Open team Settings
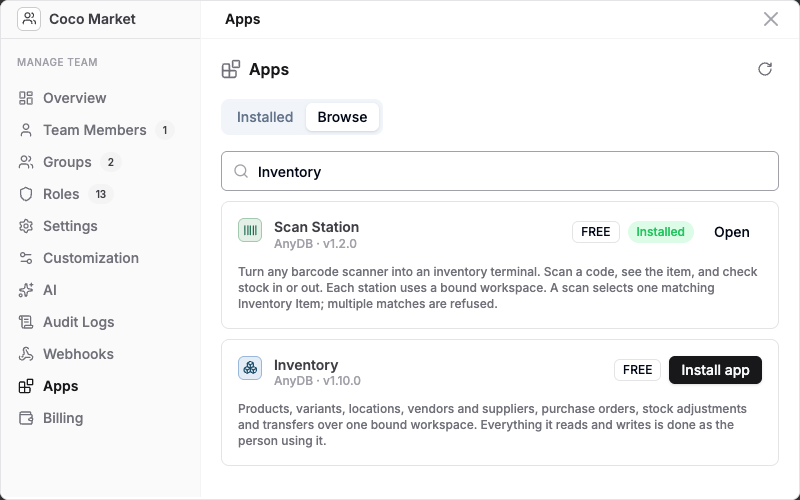This screenshot has width=800, height=500. point(70,226)
